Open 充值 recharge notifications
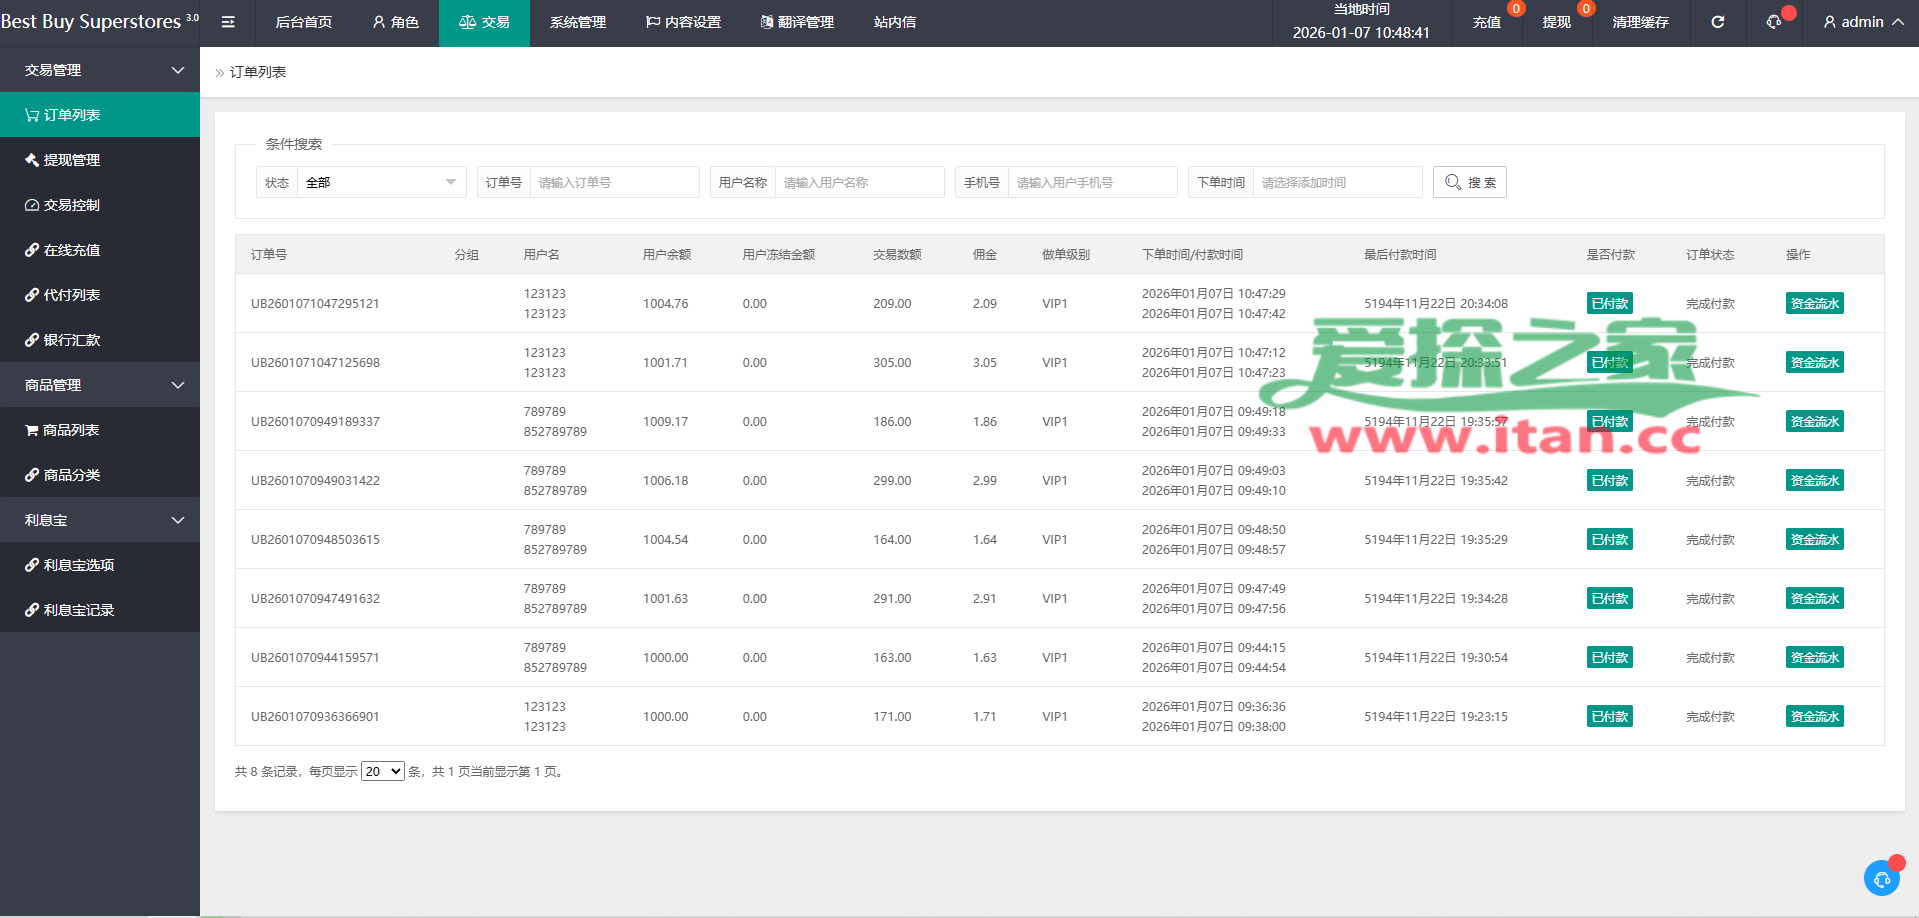 (x=1486, y=22)
